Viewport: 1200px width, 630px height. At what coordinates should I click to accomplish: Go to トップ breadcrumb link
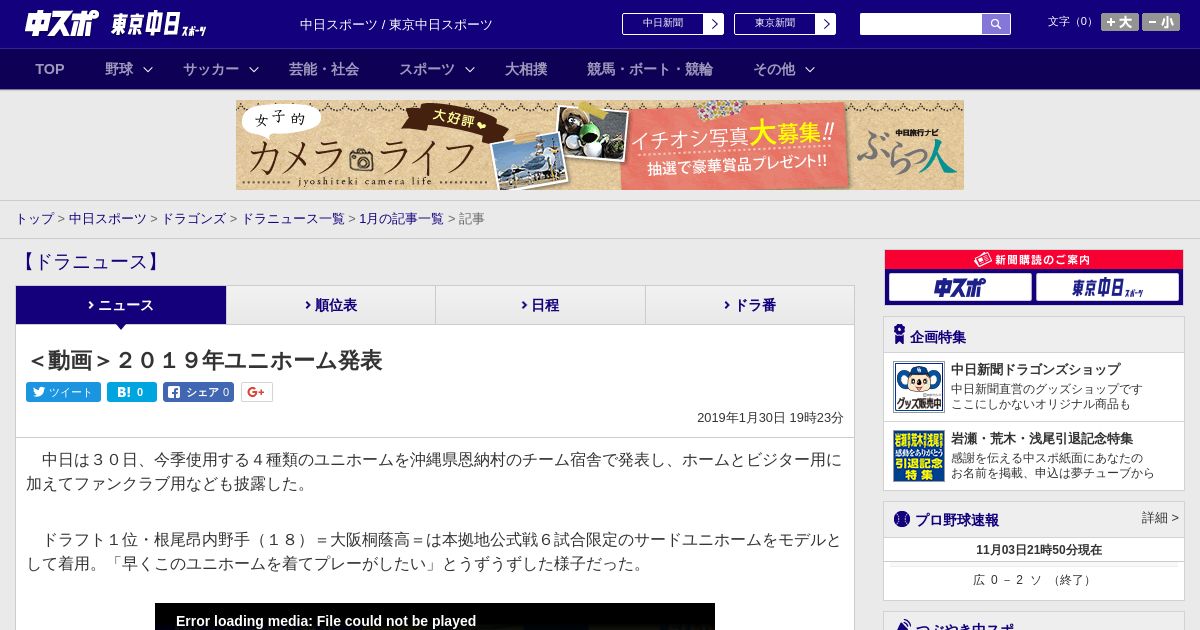click(x=34, y=219)
